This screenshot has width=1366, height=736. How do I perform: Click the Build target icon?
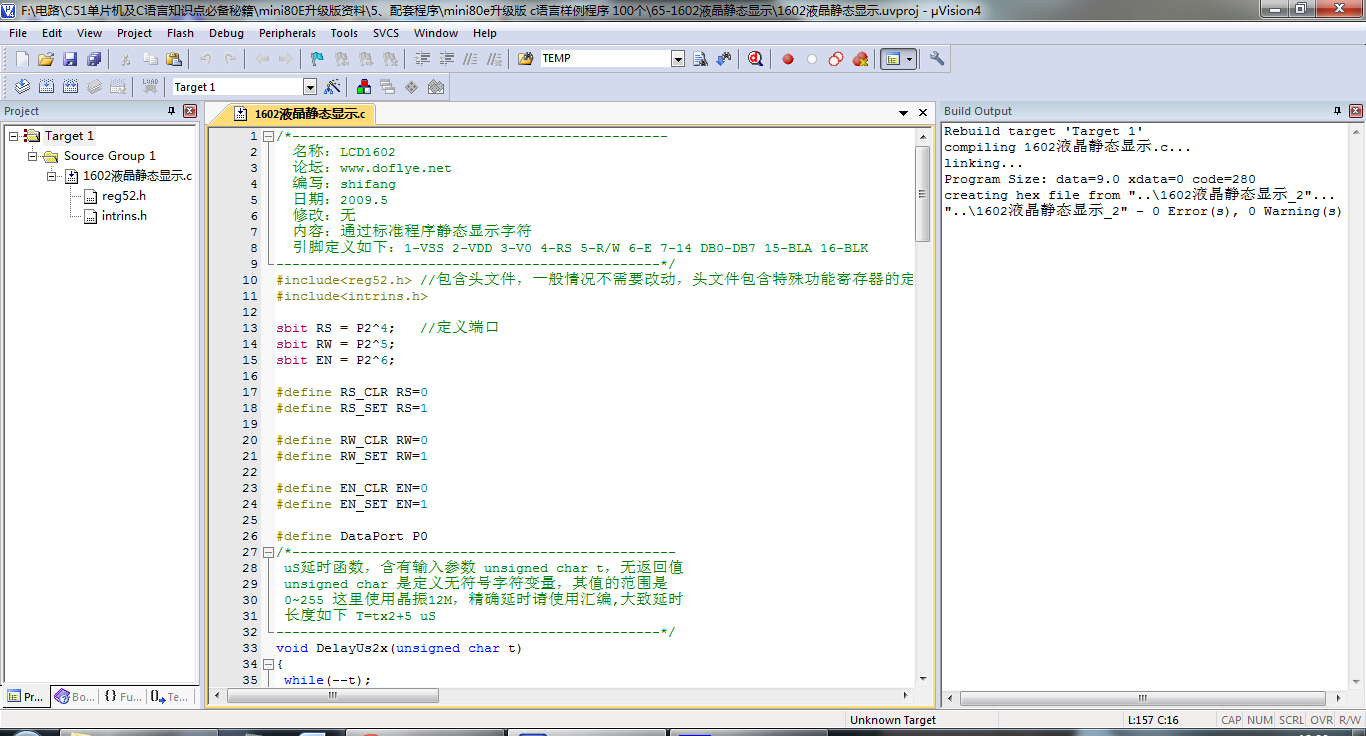click(46, 87)
